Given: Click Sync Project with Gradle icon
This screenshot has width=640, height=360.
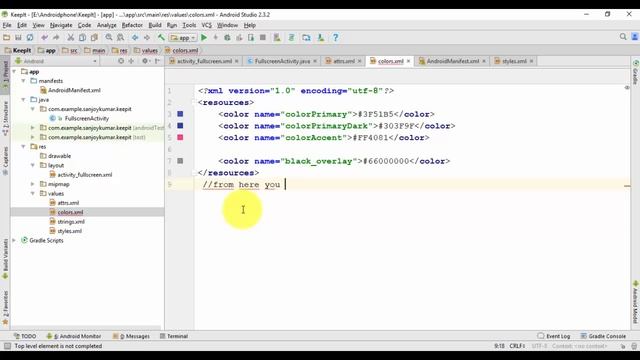Looking at the screenshot, I should 291,38.
